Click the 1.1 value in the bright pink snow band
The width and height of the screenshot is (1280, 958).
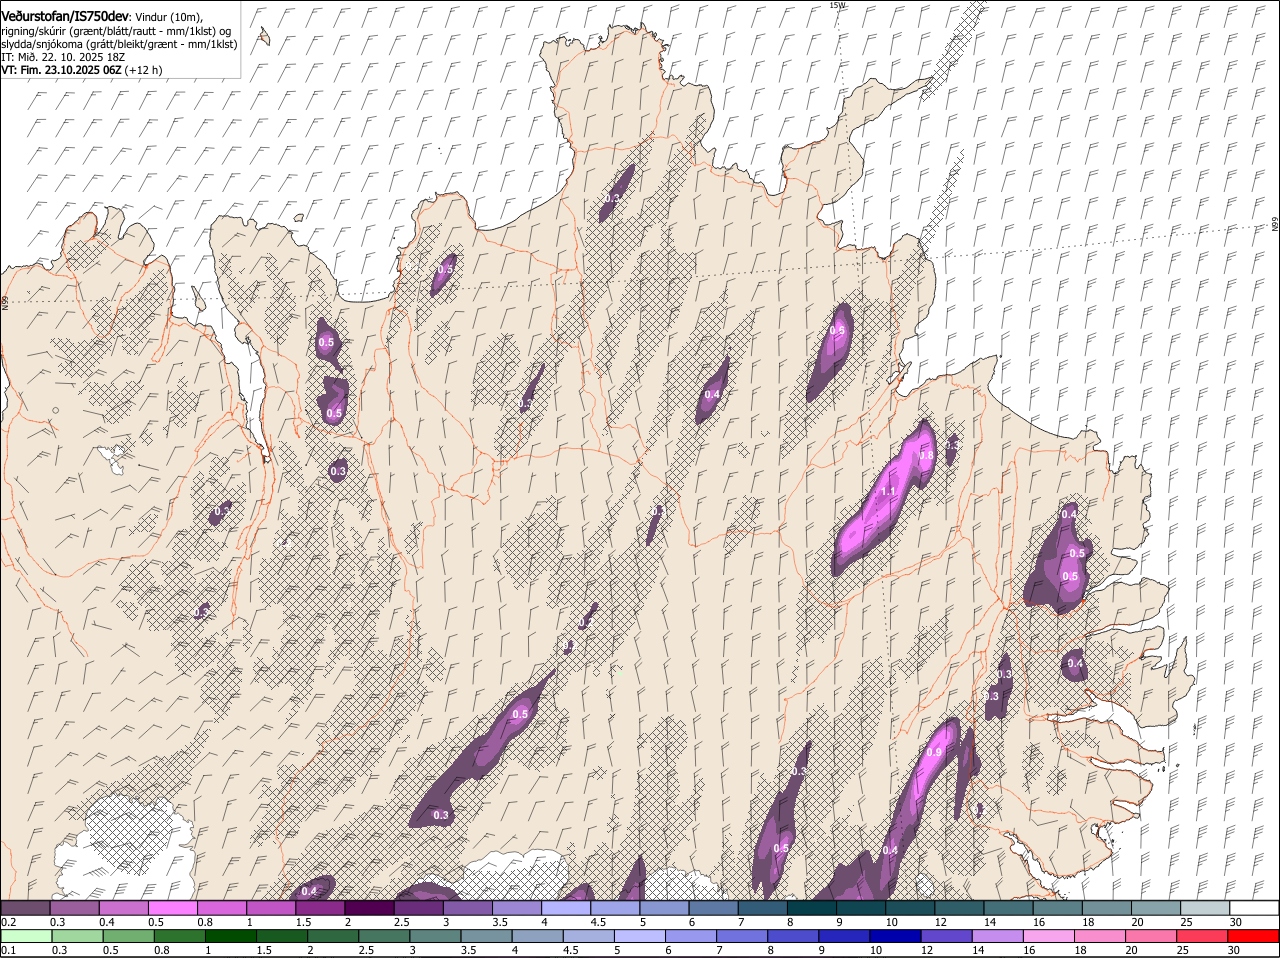(x=888, y=492)
